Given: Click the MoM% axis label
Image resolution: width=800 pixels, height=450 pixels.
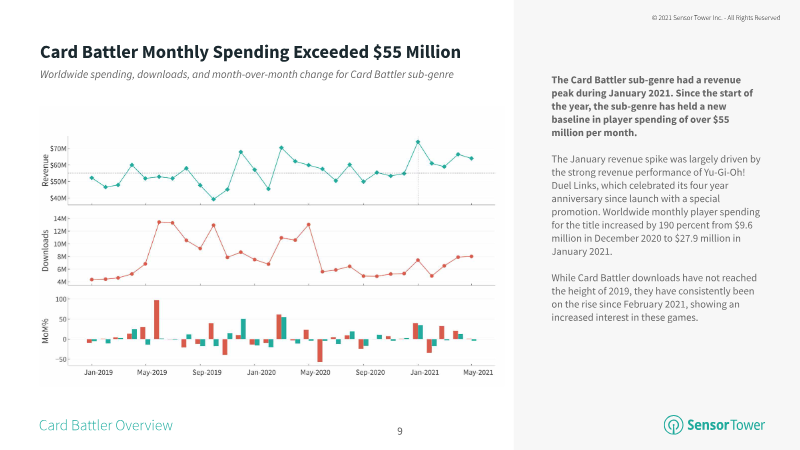Looking at the screenshot, I should click(45, 331).
